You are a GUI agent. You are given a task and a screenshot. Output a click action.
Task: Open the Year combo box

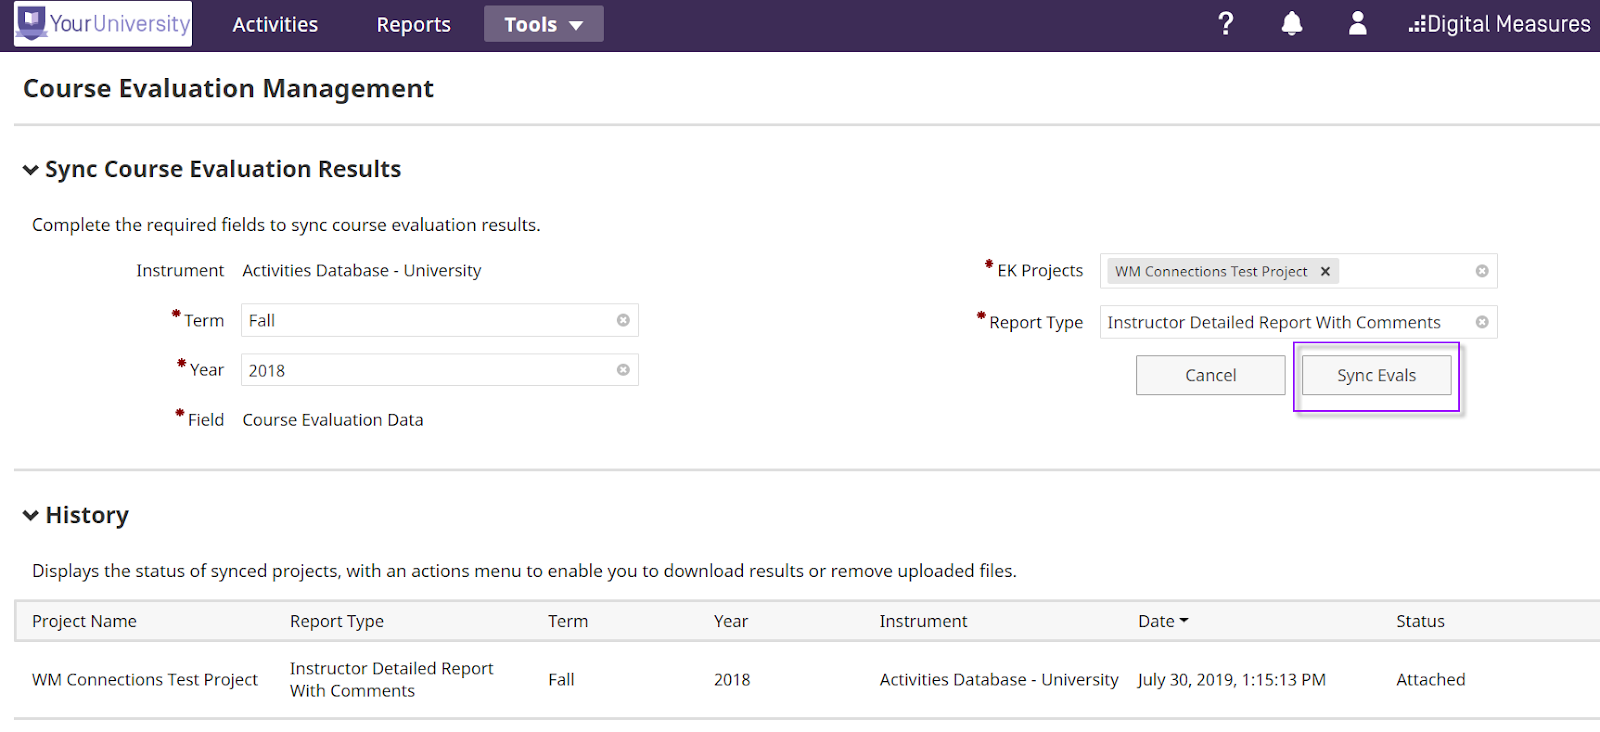tap(439, 370)
